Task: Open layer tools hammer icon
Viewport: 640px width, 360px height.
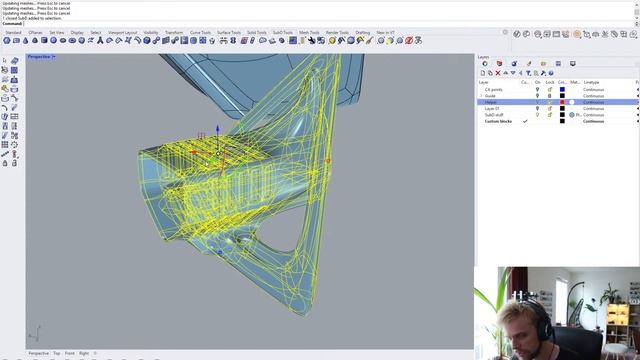Action: [x=543, y=73]
